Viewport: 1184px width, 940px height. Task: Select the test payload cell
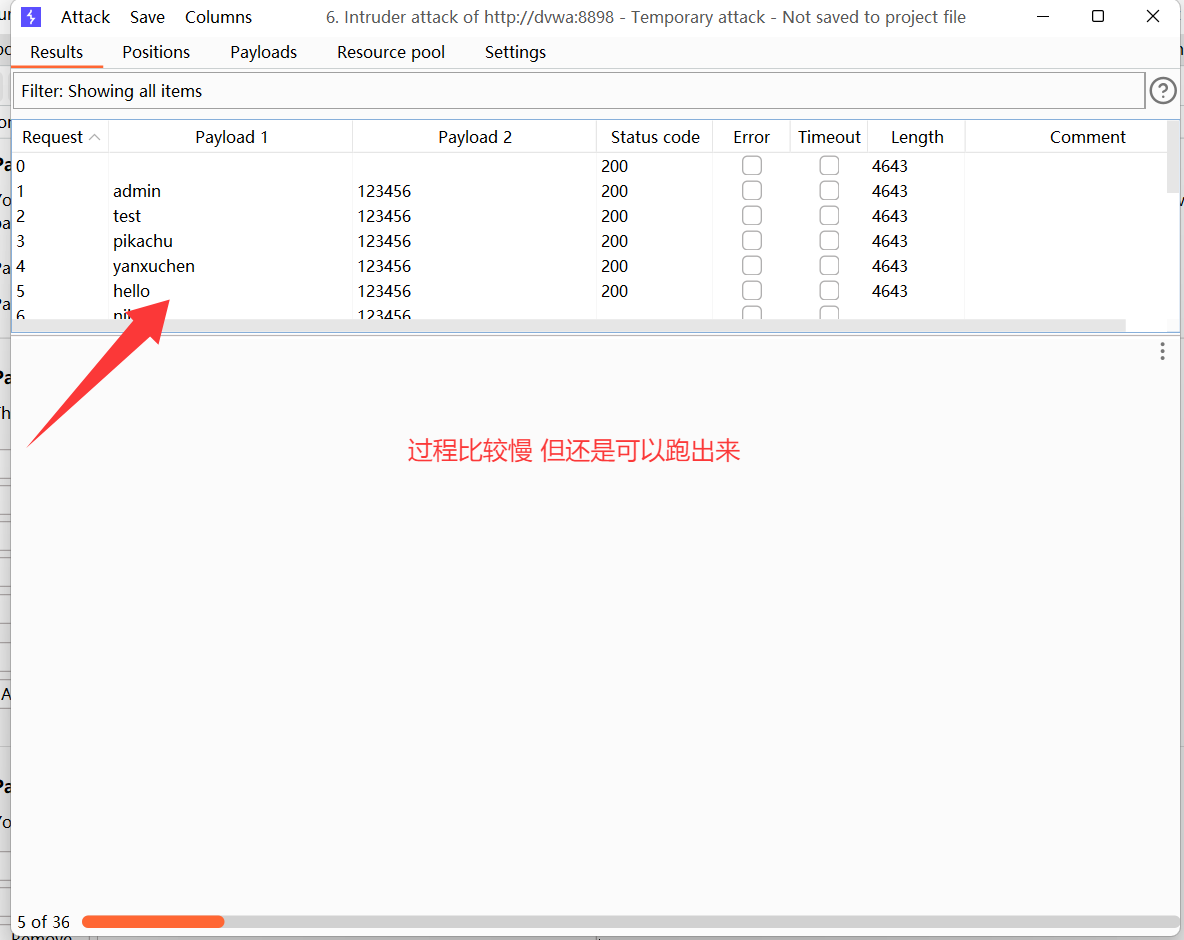tap(127, 216)
